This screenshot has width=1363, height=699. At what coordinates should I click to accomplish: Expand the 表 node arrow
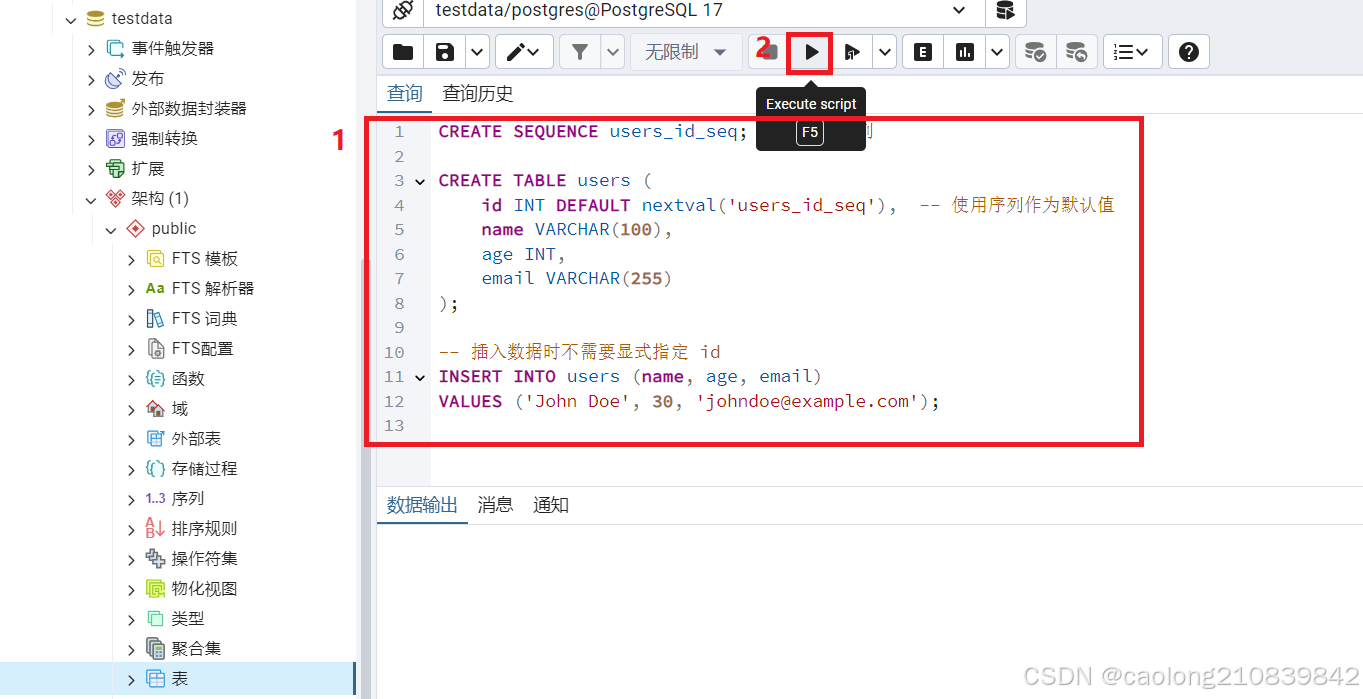131,679
